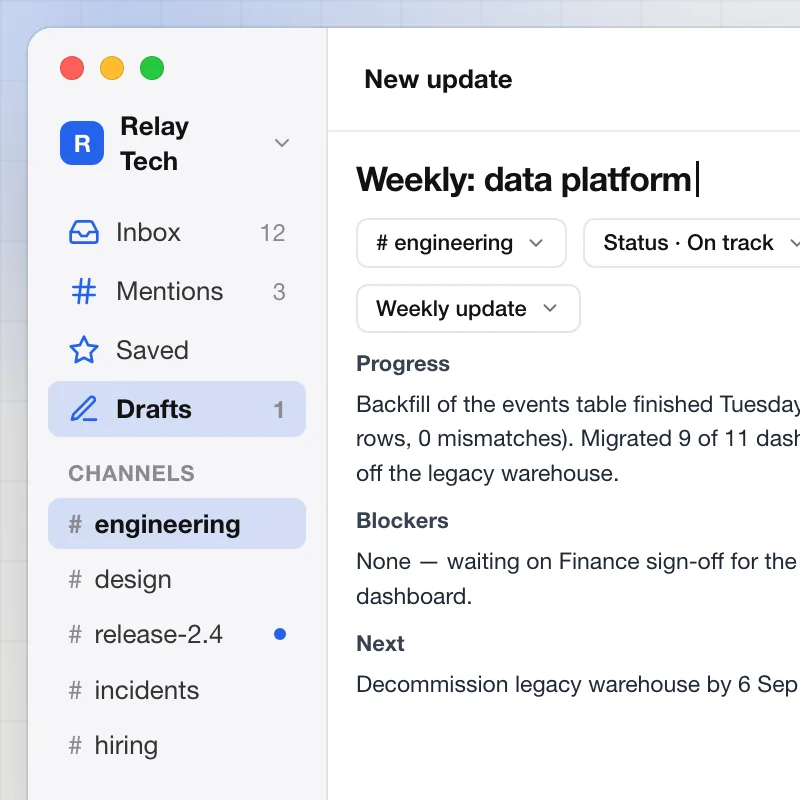This screenshot has height=800, width=800.
Task: Click the Saved star icon
Action: click(84, 350)
